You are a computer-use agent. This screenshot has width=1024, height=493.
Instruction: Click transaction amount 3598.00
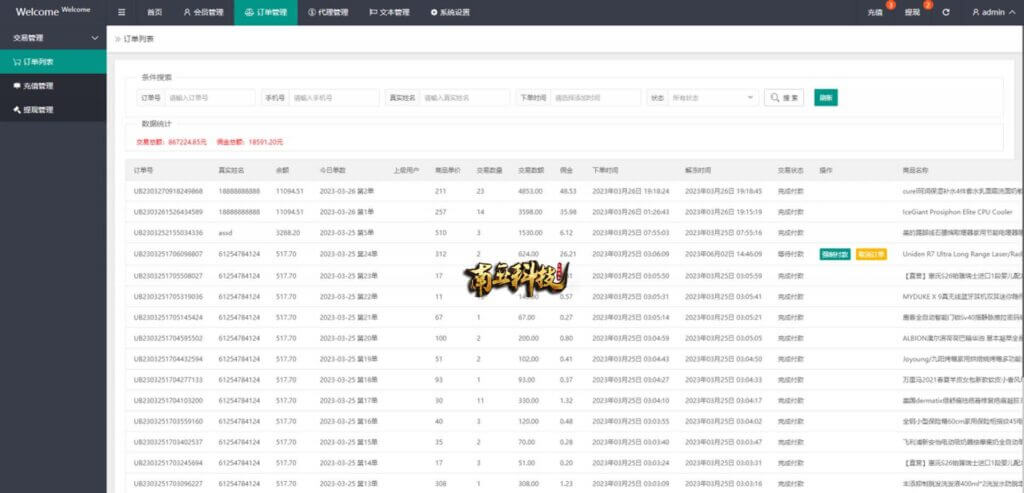530,212
